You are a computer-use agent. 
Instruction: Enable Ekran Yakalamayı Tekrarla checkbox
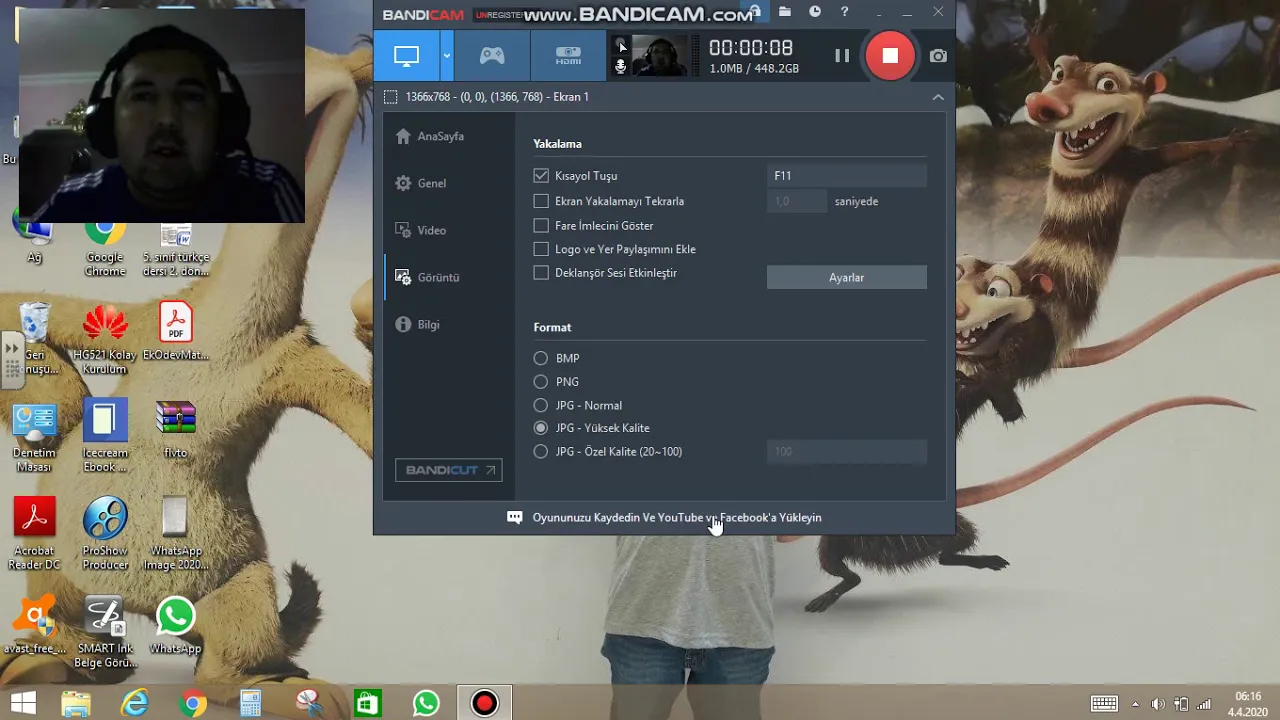pyautogui.click(x=541, y=201)
